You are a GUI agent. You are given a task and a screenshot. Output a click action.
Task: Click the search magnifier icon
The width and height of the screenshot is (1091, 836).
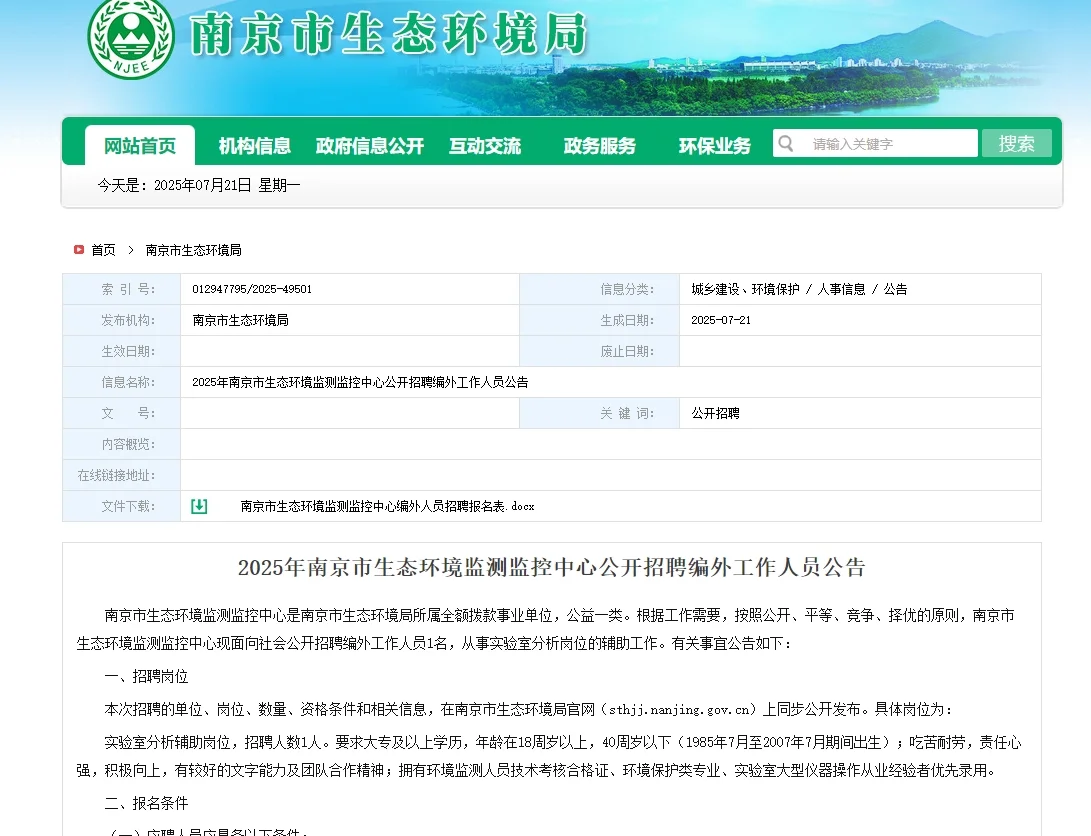coord(786,143)
